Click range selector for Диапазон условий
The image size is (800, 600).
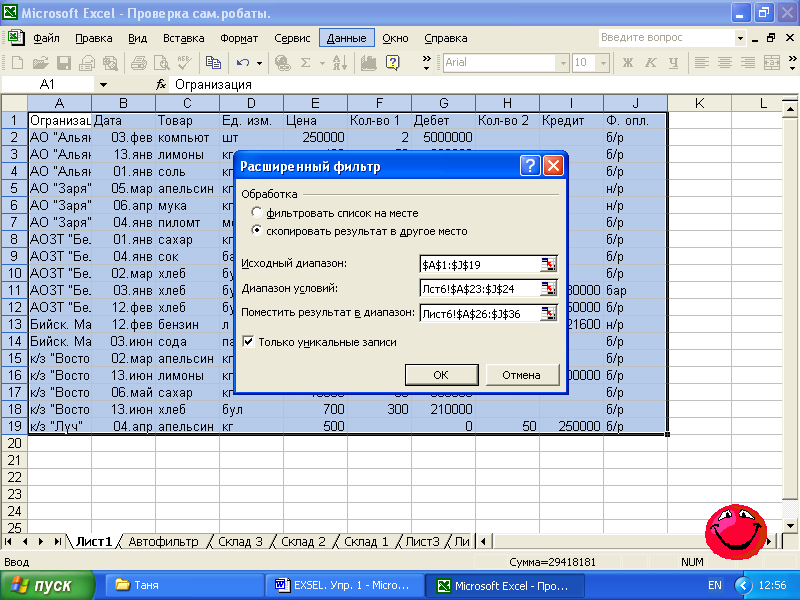pos(548,288)
